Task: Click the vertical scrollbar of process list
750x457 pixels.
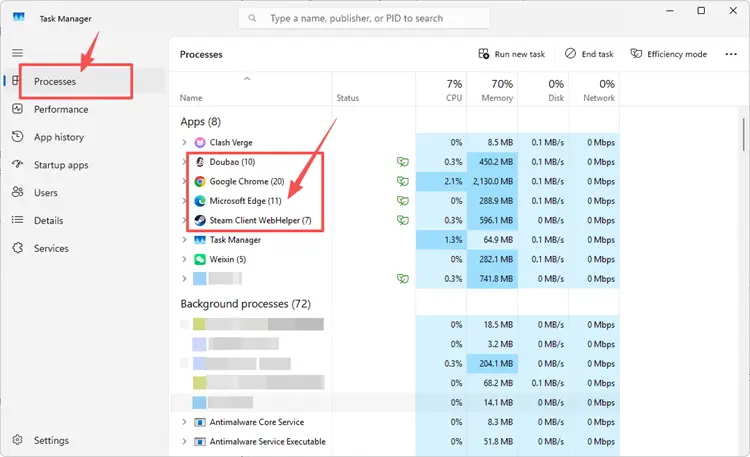Action: (743, 134)
